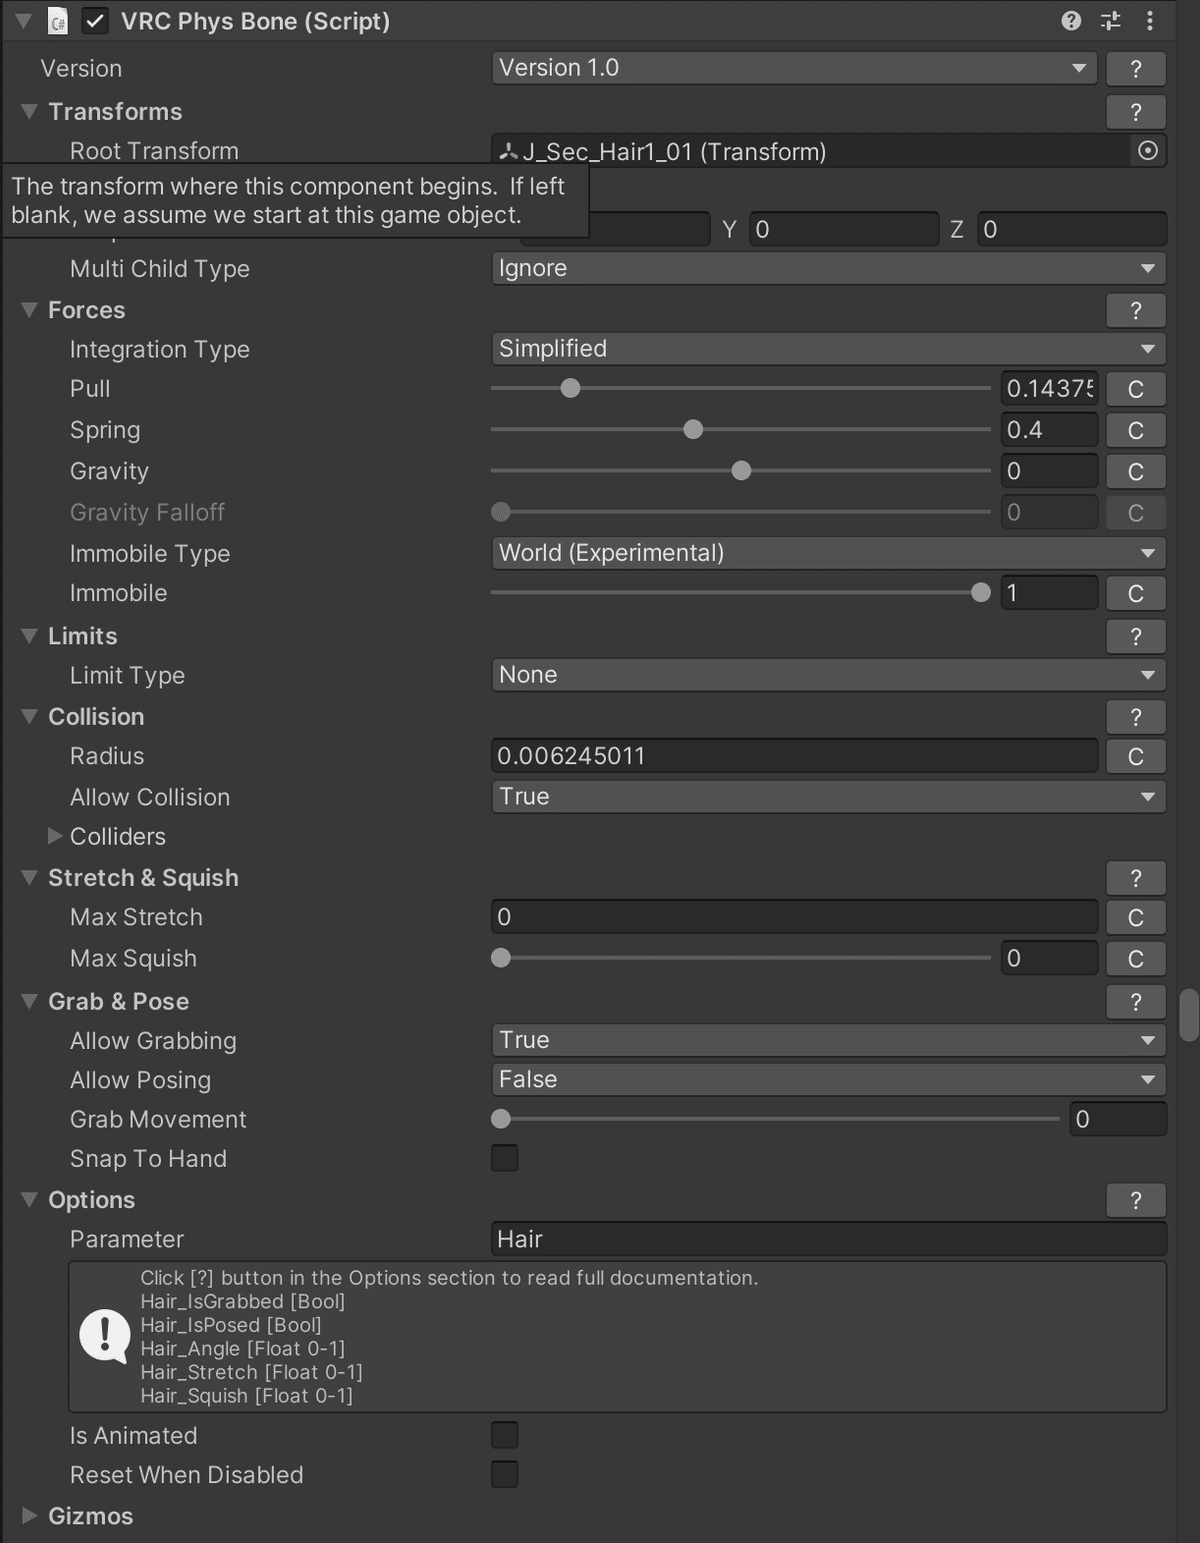Viewport: 1200px width, 1543px height.
Task: Click the Immobile slider handle
Action: (981, 593)
